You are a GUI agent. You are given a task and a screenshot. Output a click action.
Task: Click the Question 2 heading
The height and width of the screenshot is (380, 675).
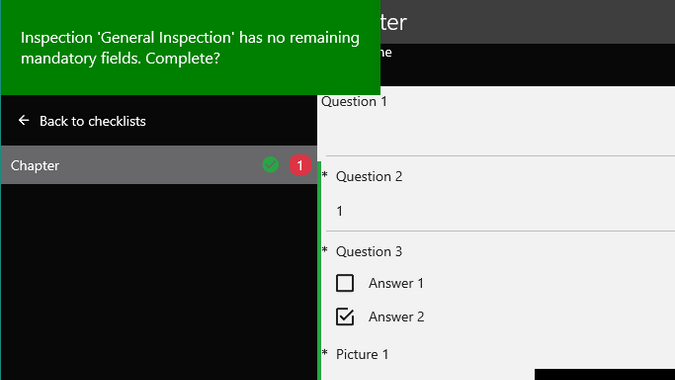(369, 176)
